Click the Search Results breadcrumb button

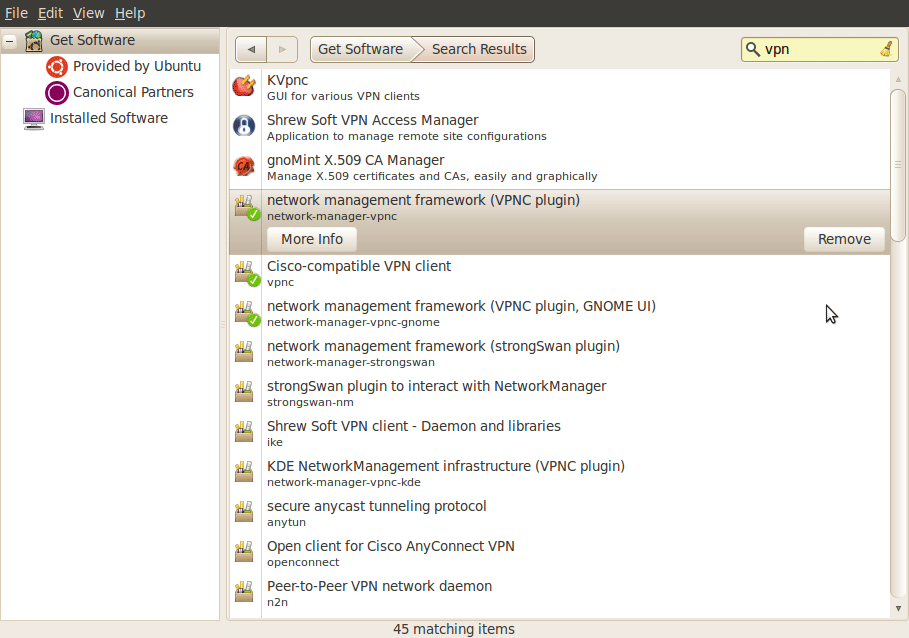tap(479, 49)
